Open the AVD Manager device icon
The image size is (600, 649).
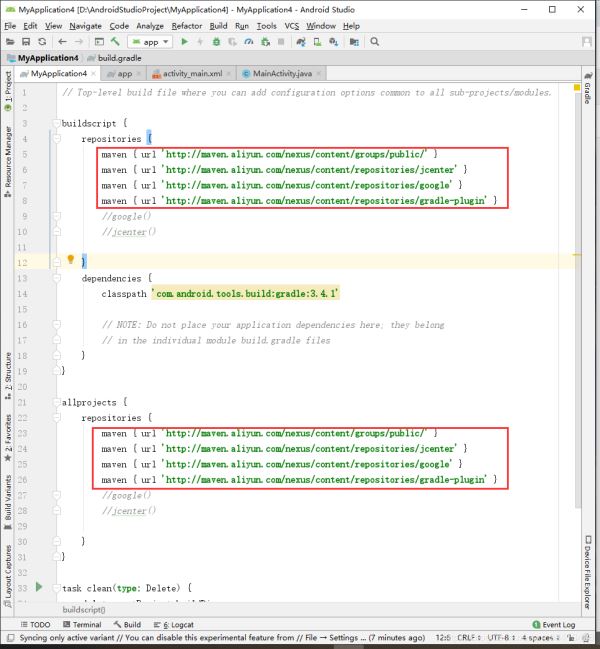point(317,42)
